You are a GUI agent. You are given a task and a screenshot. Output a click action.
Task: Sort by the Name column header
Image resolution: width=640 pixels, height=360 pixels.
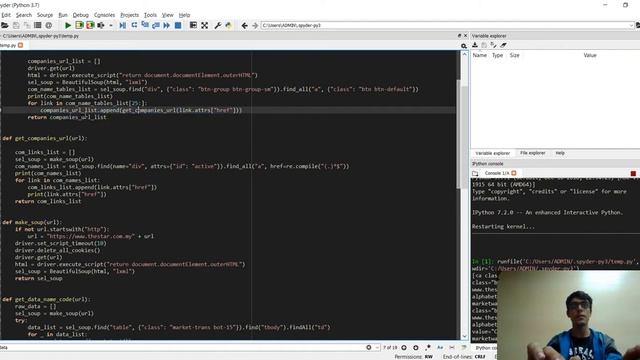click(x=480, y=55)
